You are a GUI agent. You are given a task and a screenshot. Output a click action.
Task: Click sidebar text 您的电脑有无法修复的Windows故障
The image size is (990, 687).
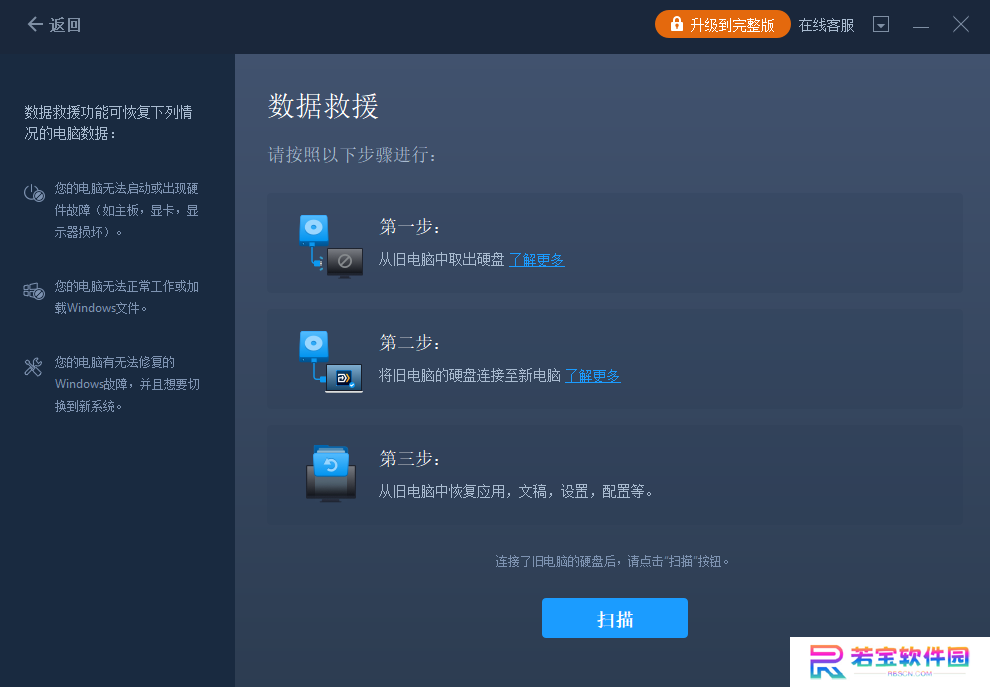click(x=127, y=384)
